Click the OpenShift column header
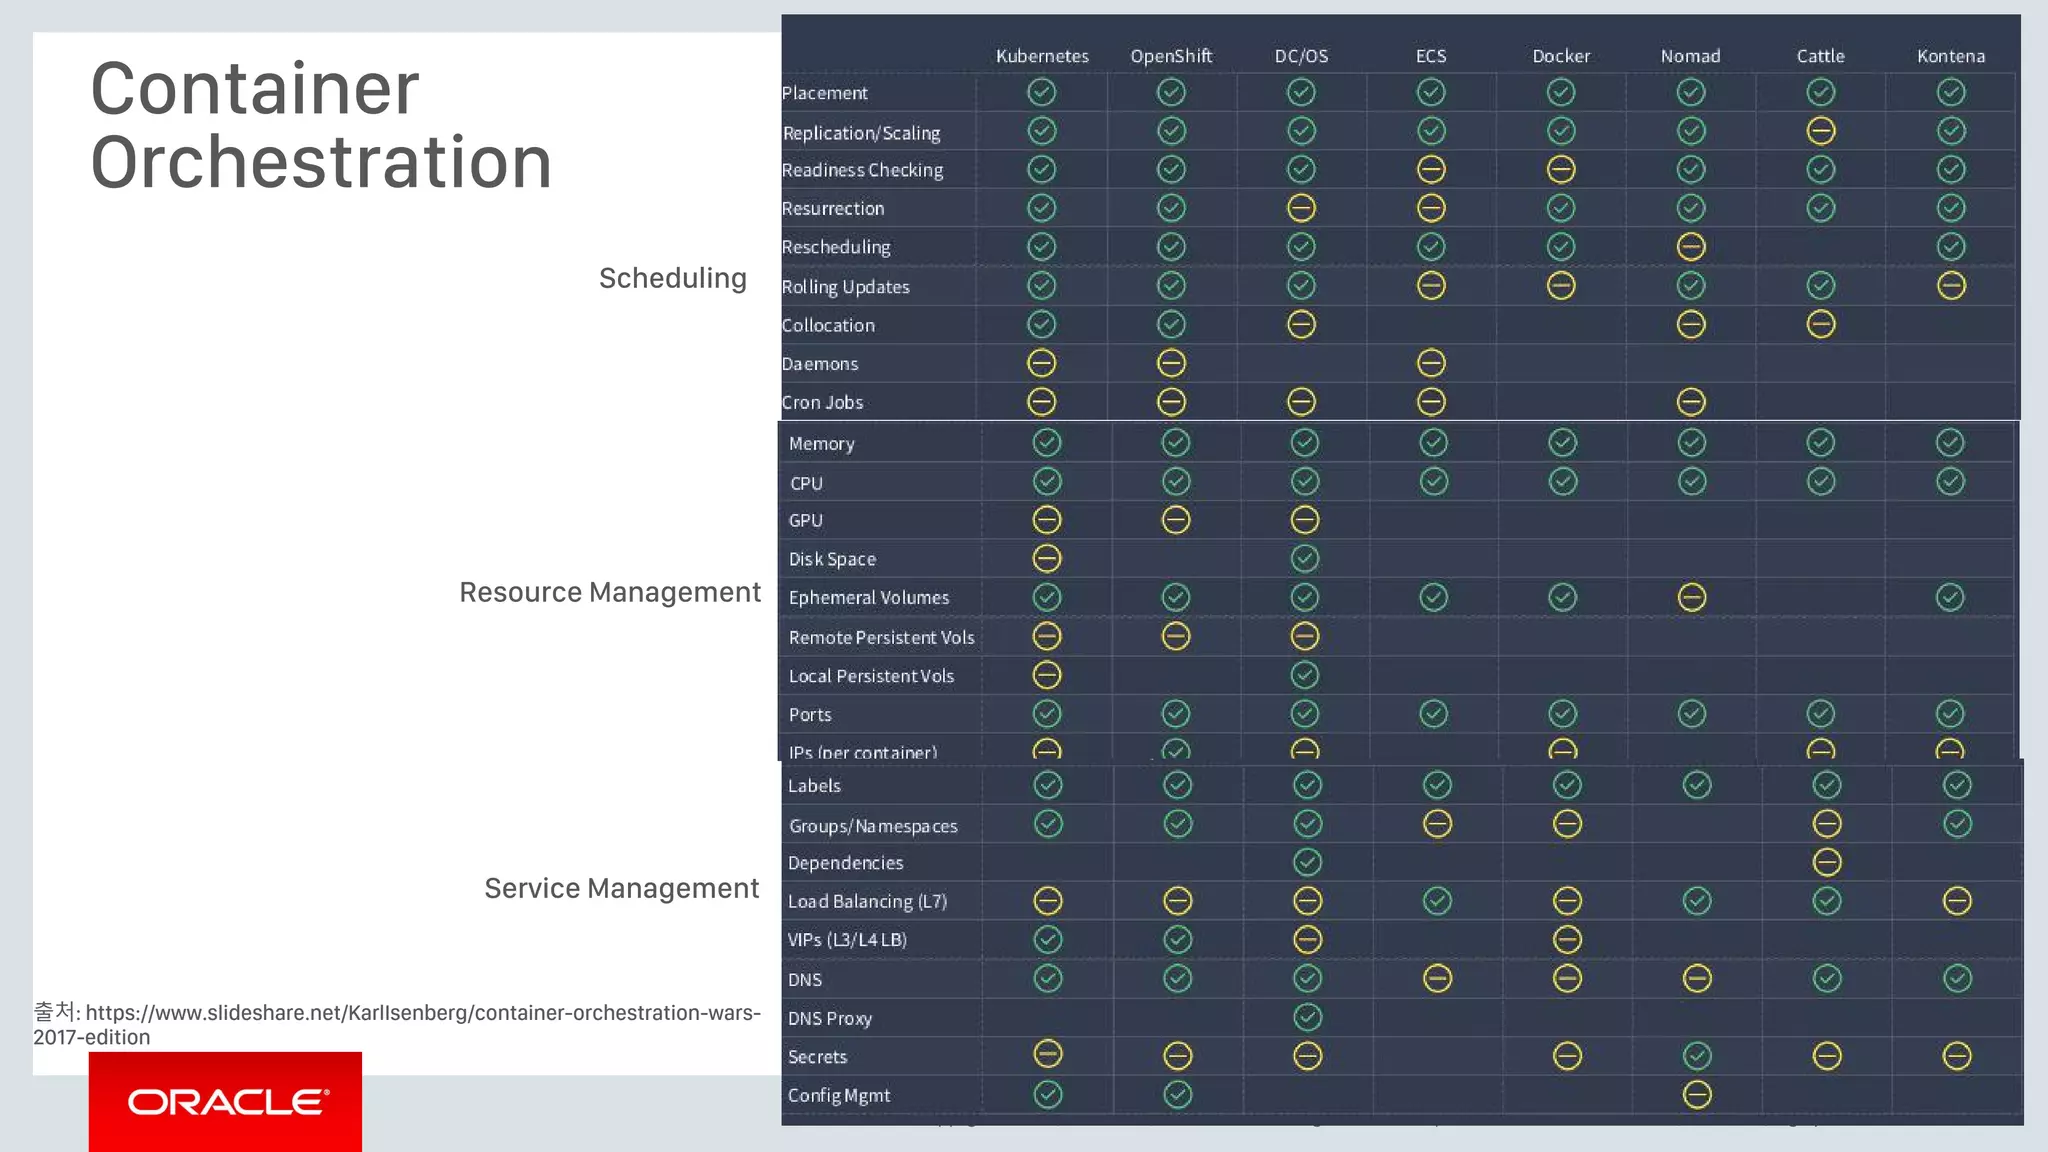Viewport: 2048px width, 1152px height. point(1171,56)
